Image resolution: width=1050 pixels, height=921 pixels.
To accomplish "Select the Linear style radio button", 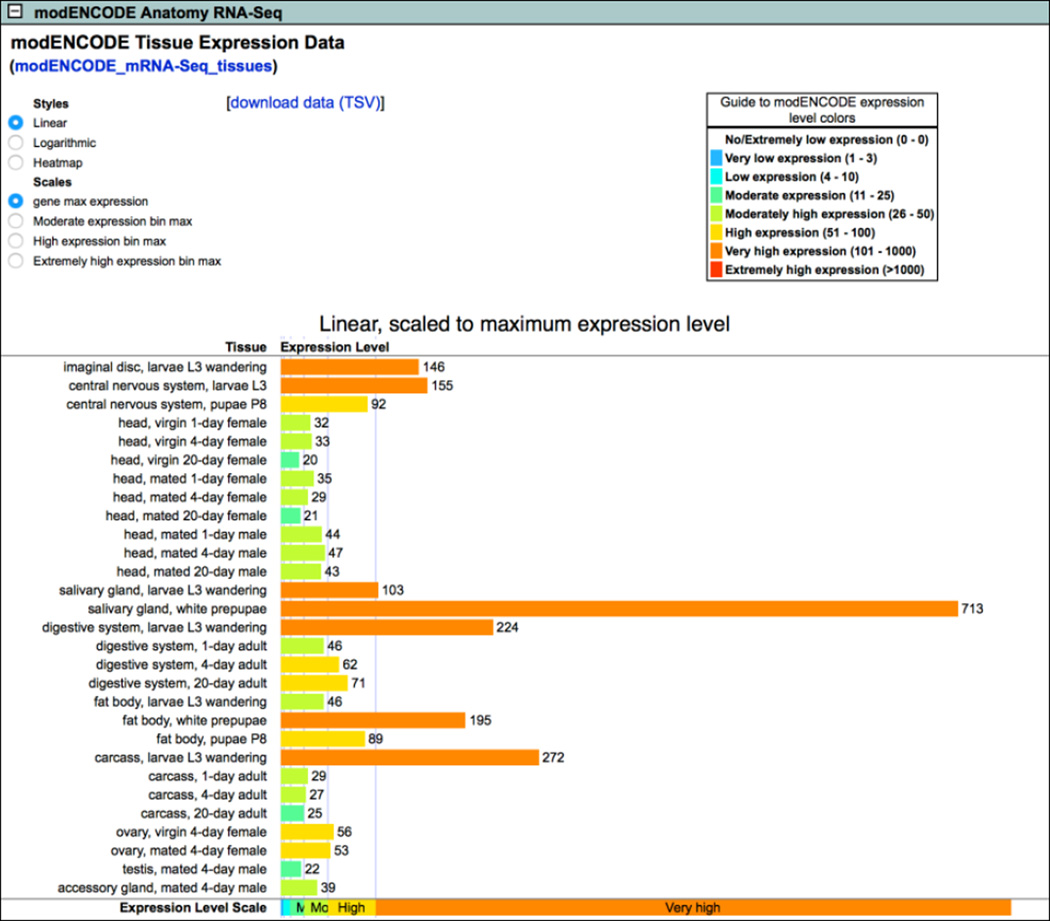I will [15, 123].
